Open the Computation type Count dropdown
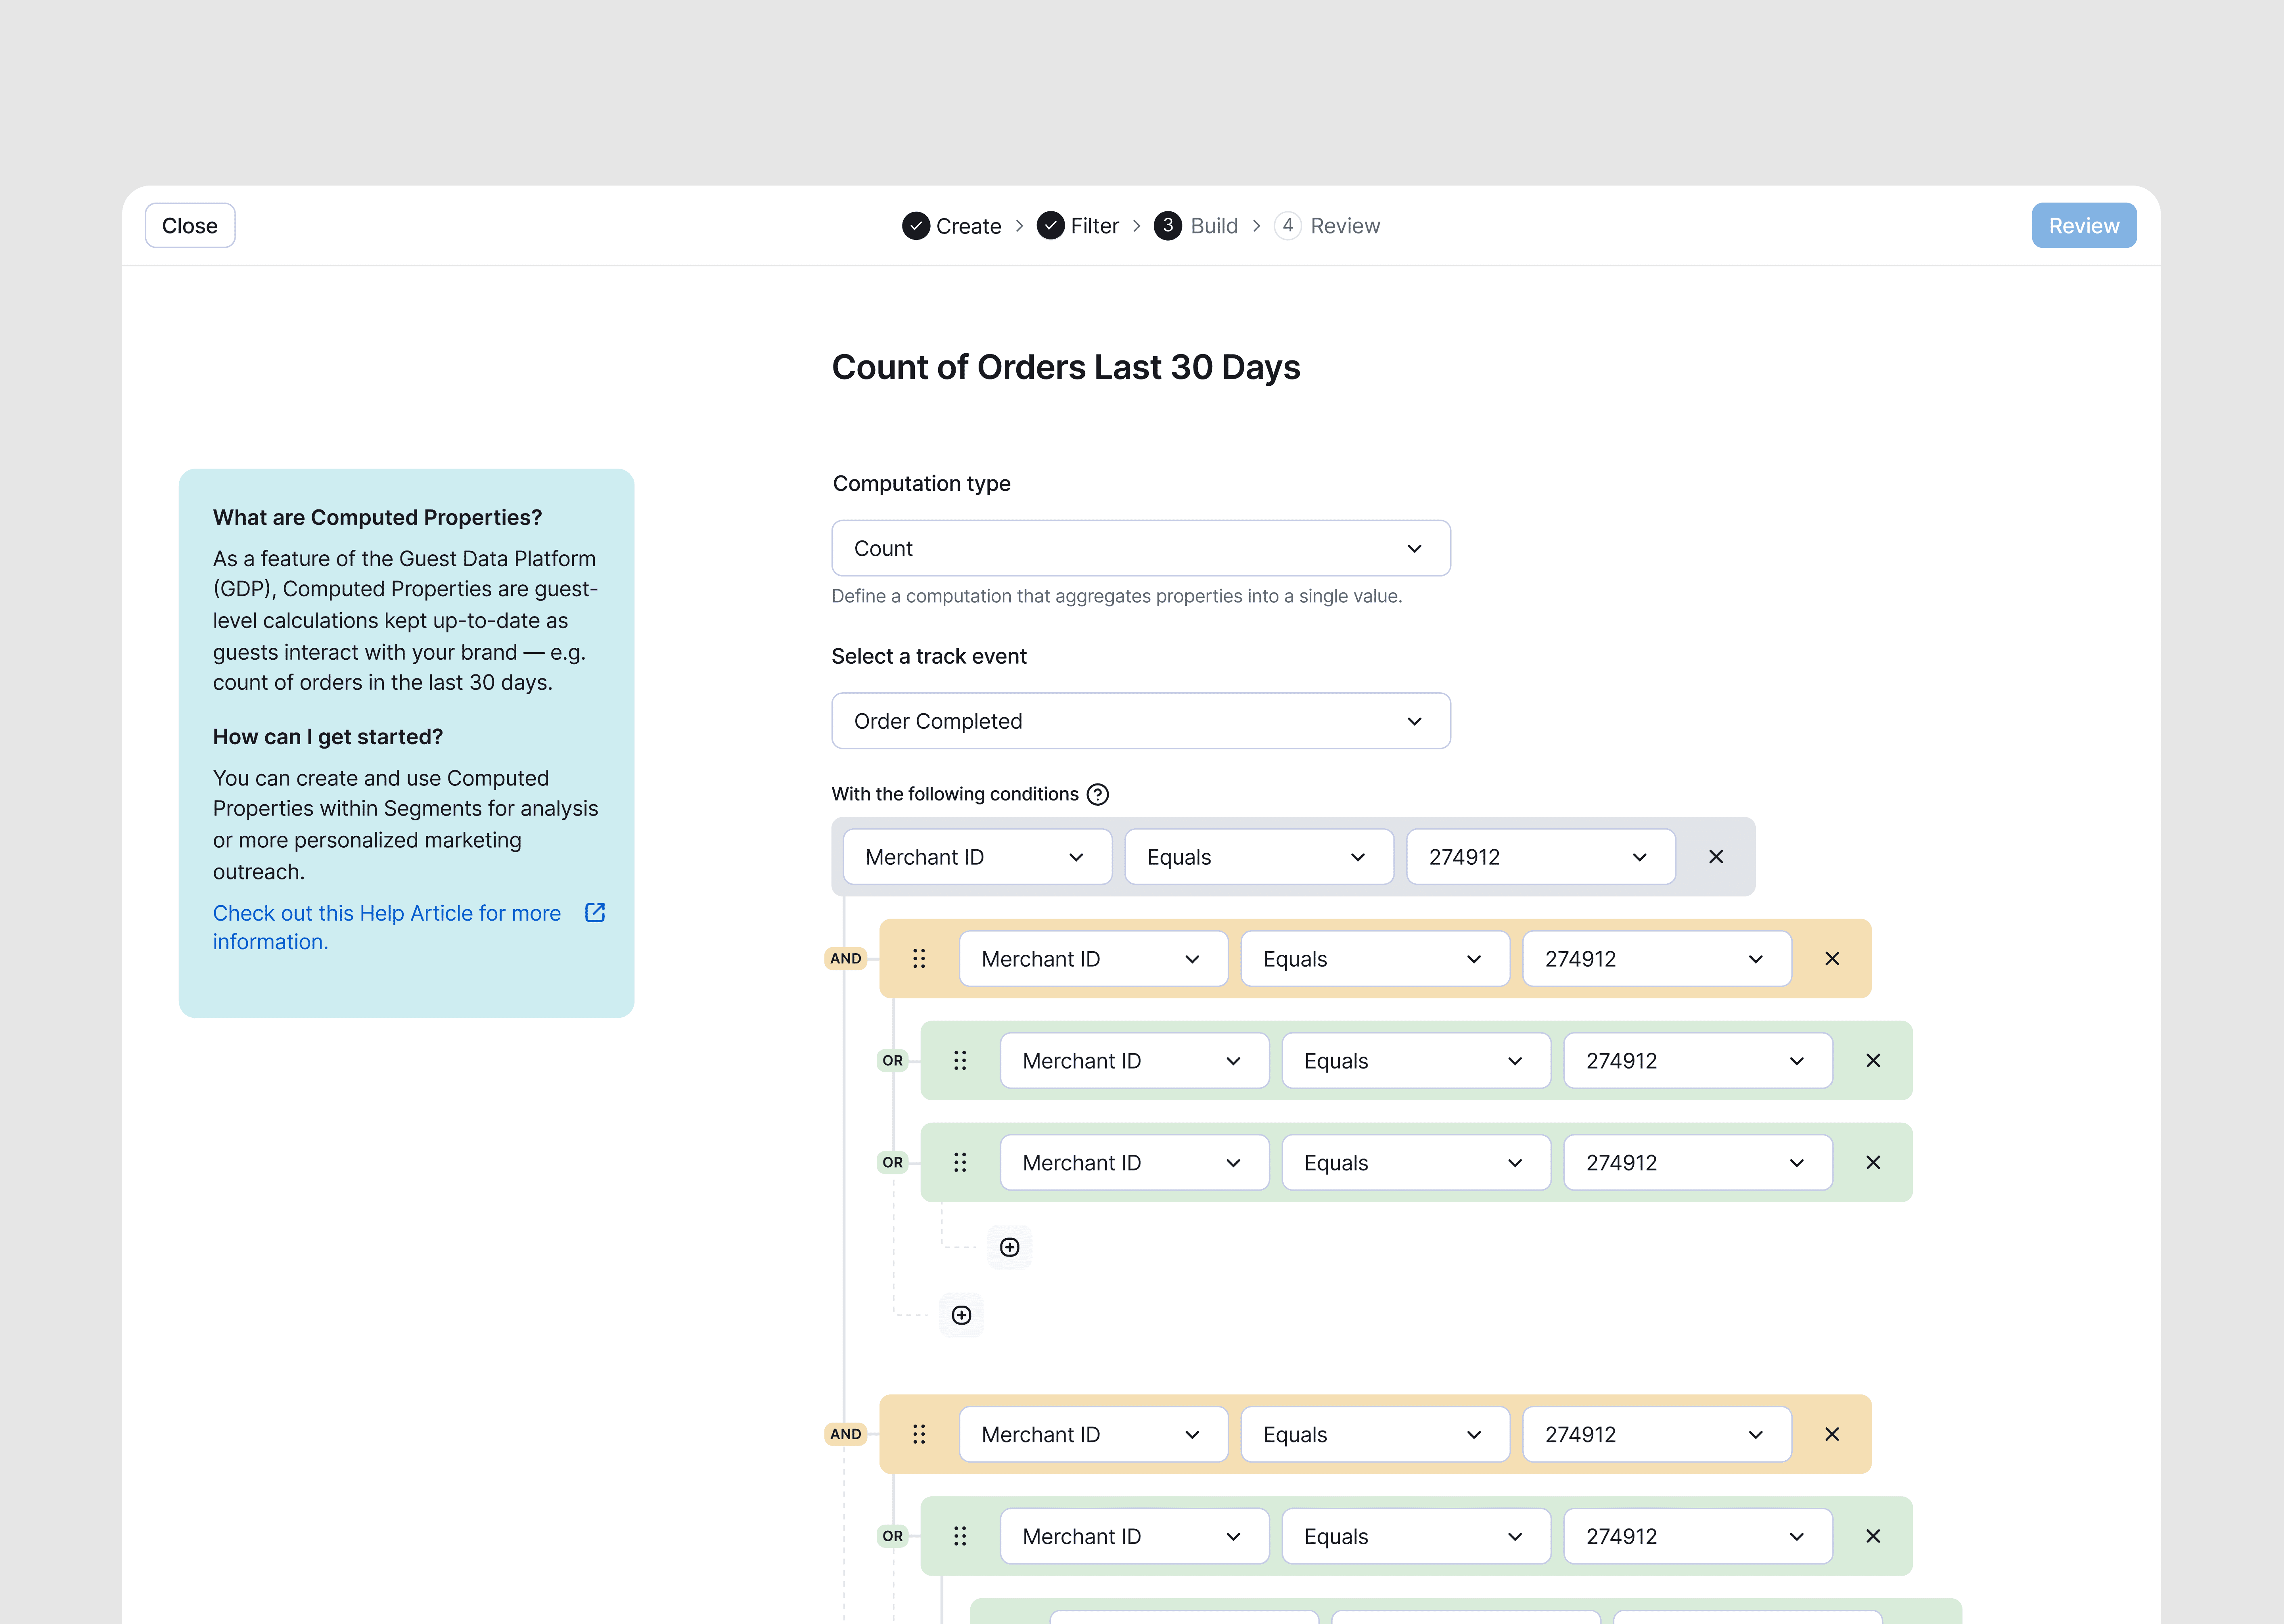The width and height of the screenshot is (2284, 1624). click(1140, 548)
